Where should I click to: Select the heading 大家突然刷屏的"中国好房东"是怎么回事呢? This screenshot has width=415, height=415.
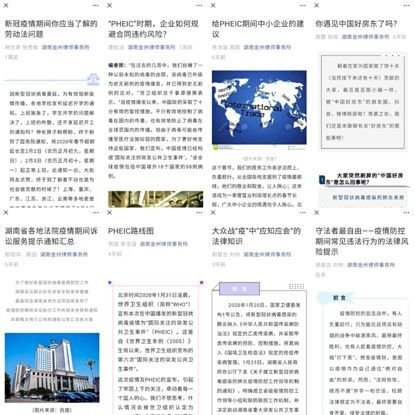pos(364,179)
